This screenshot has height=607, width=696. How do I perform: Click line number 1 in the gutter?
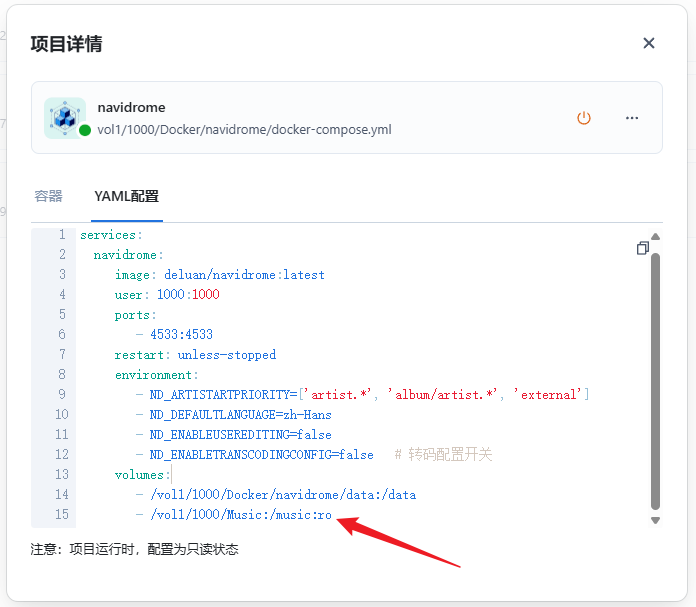(61, 235)
